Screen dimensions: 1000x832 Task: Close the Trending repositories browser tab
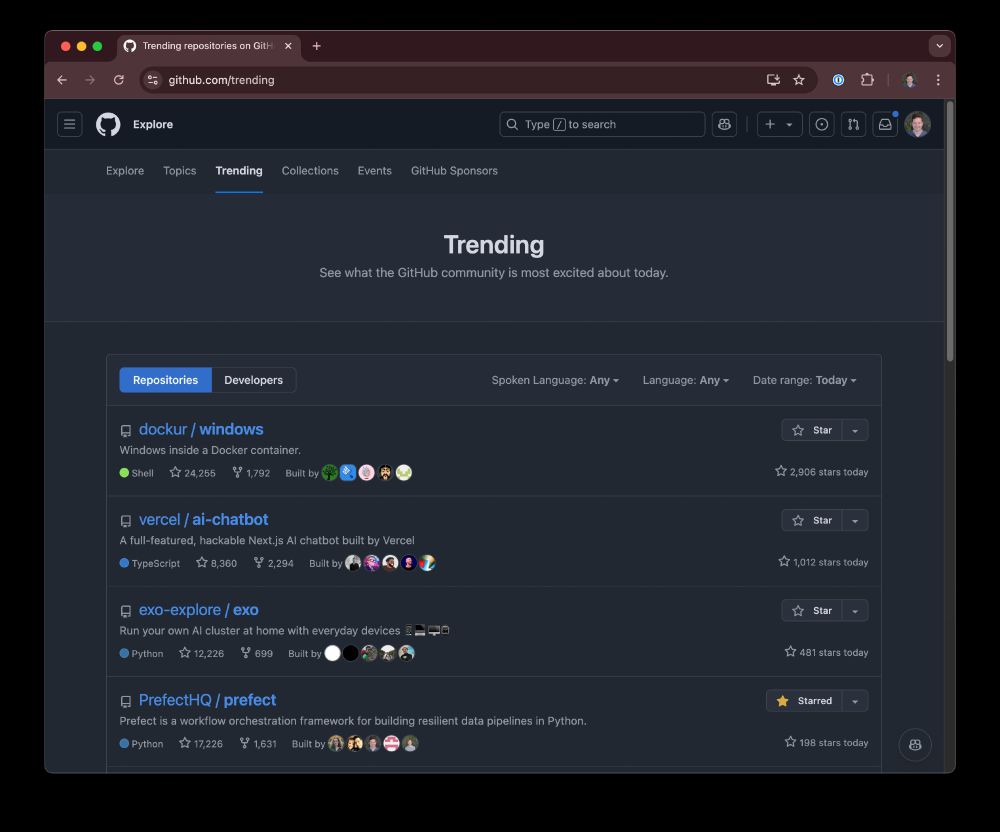point(288,46)
